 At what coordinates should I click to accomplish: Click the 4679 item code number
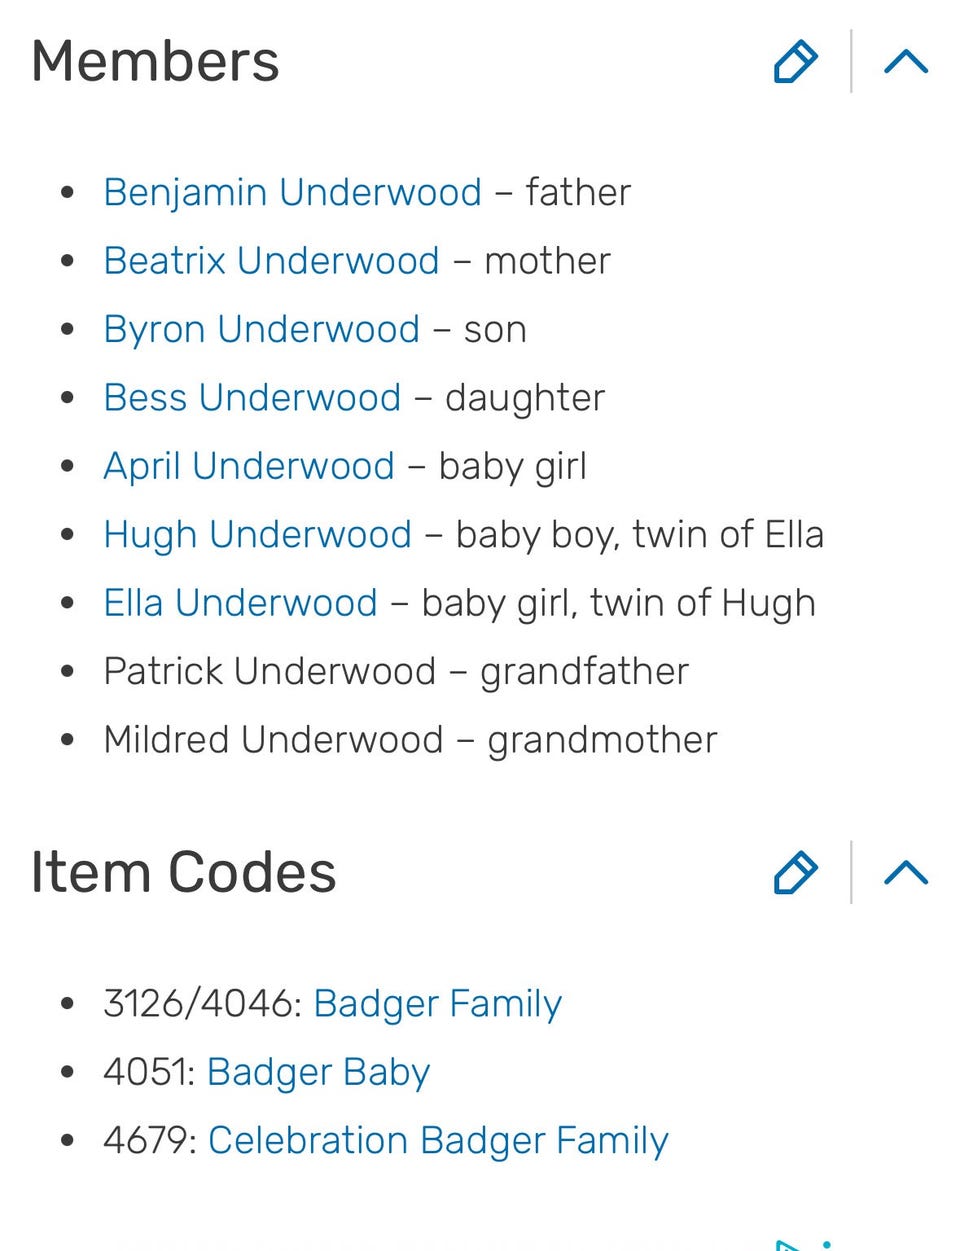tap(148, 1141)
